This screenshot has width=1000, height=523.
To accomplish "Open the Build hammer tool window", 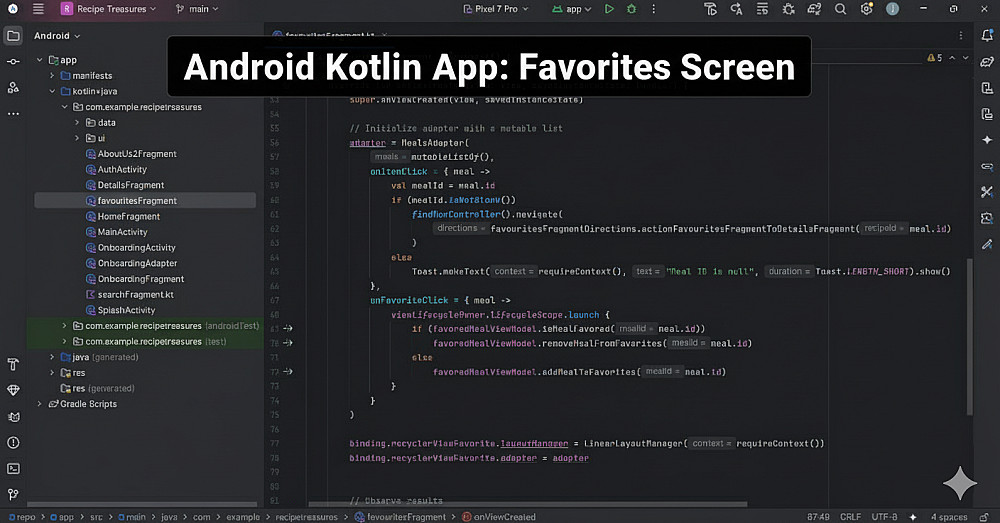I will point(13,364).
